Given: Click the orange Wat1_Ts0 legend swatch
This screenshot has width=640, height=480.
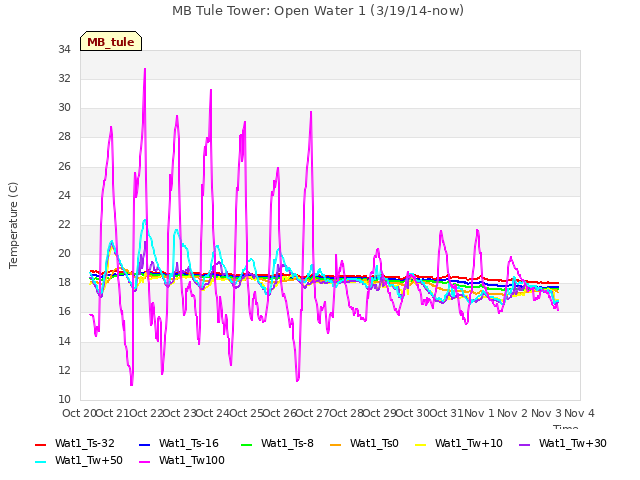Looking at the screenshot, I should coord(336,444).
